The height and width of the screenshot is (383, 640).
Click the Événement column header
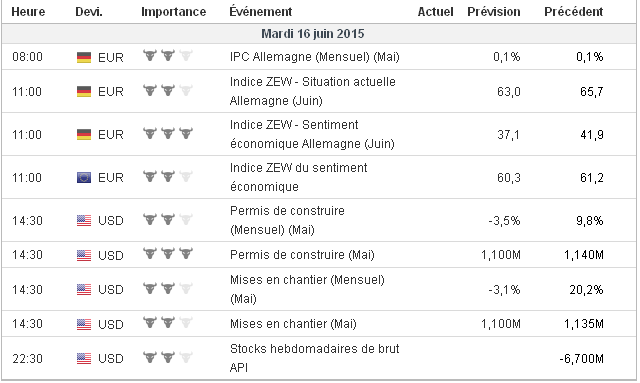tap(260, 11)
